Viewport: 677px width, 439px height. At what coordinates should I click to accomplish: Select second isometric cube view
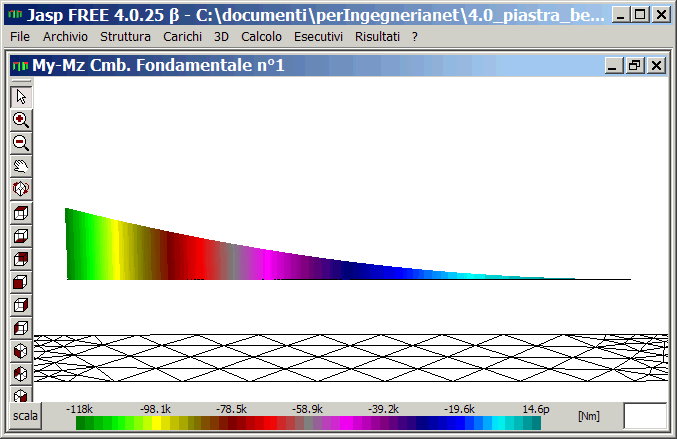click(21, 374)
